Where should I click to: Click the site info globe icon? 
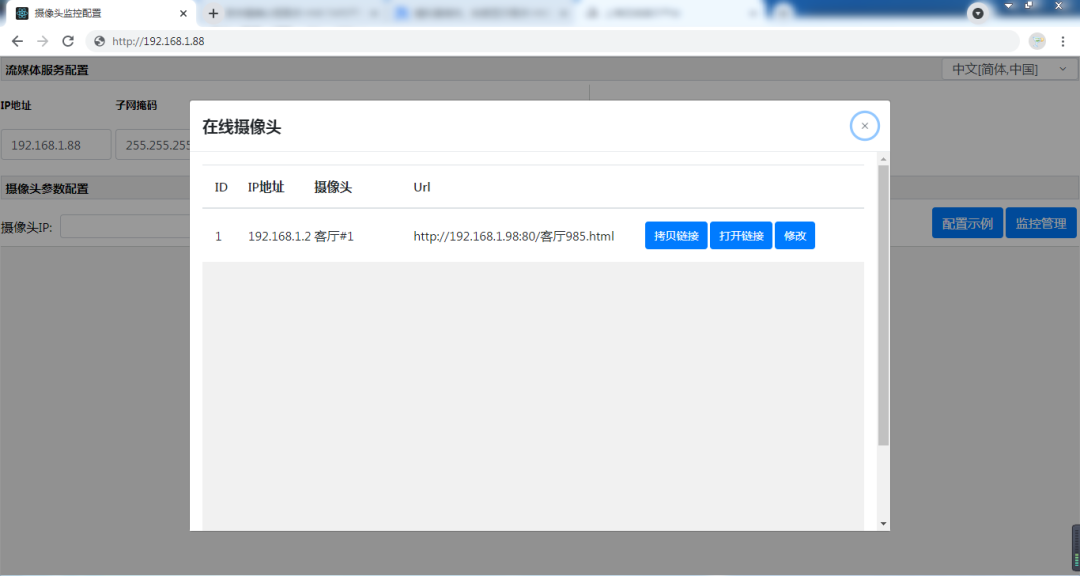(99, 41)
